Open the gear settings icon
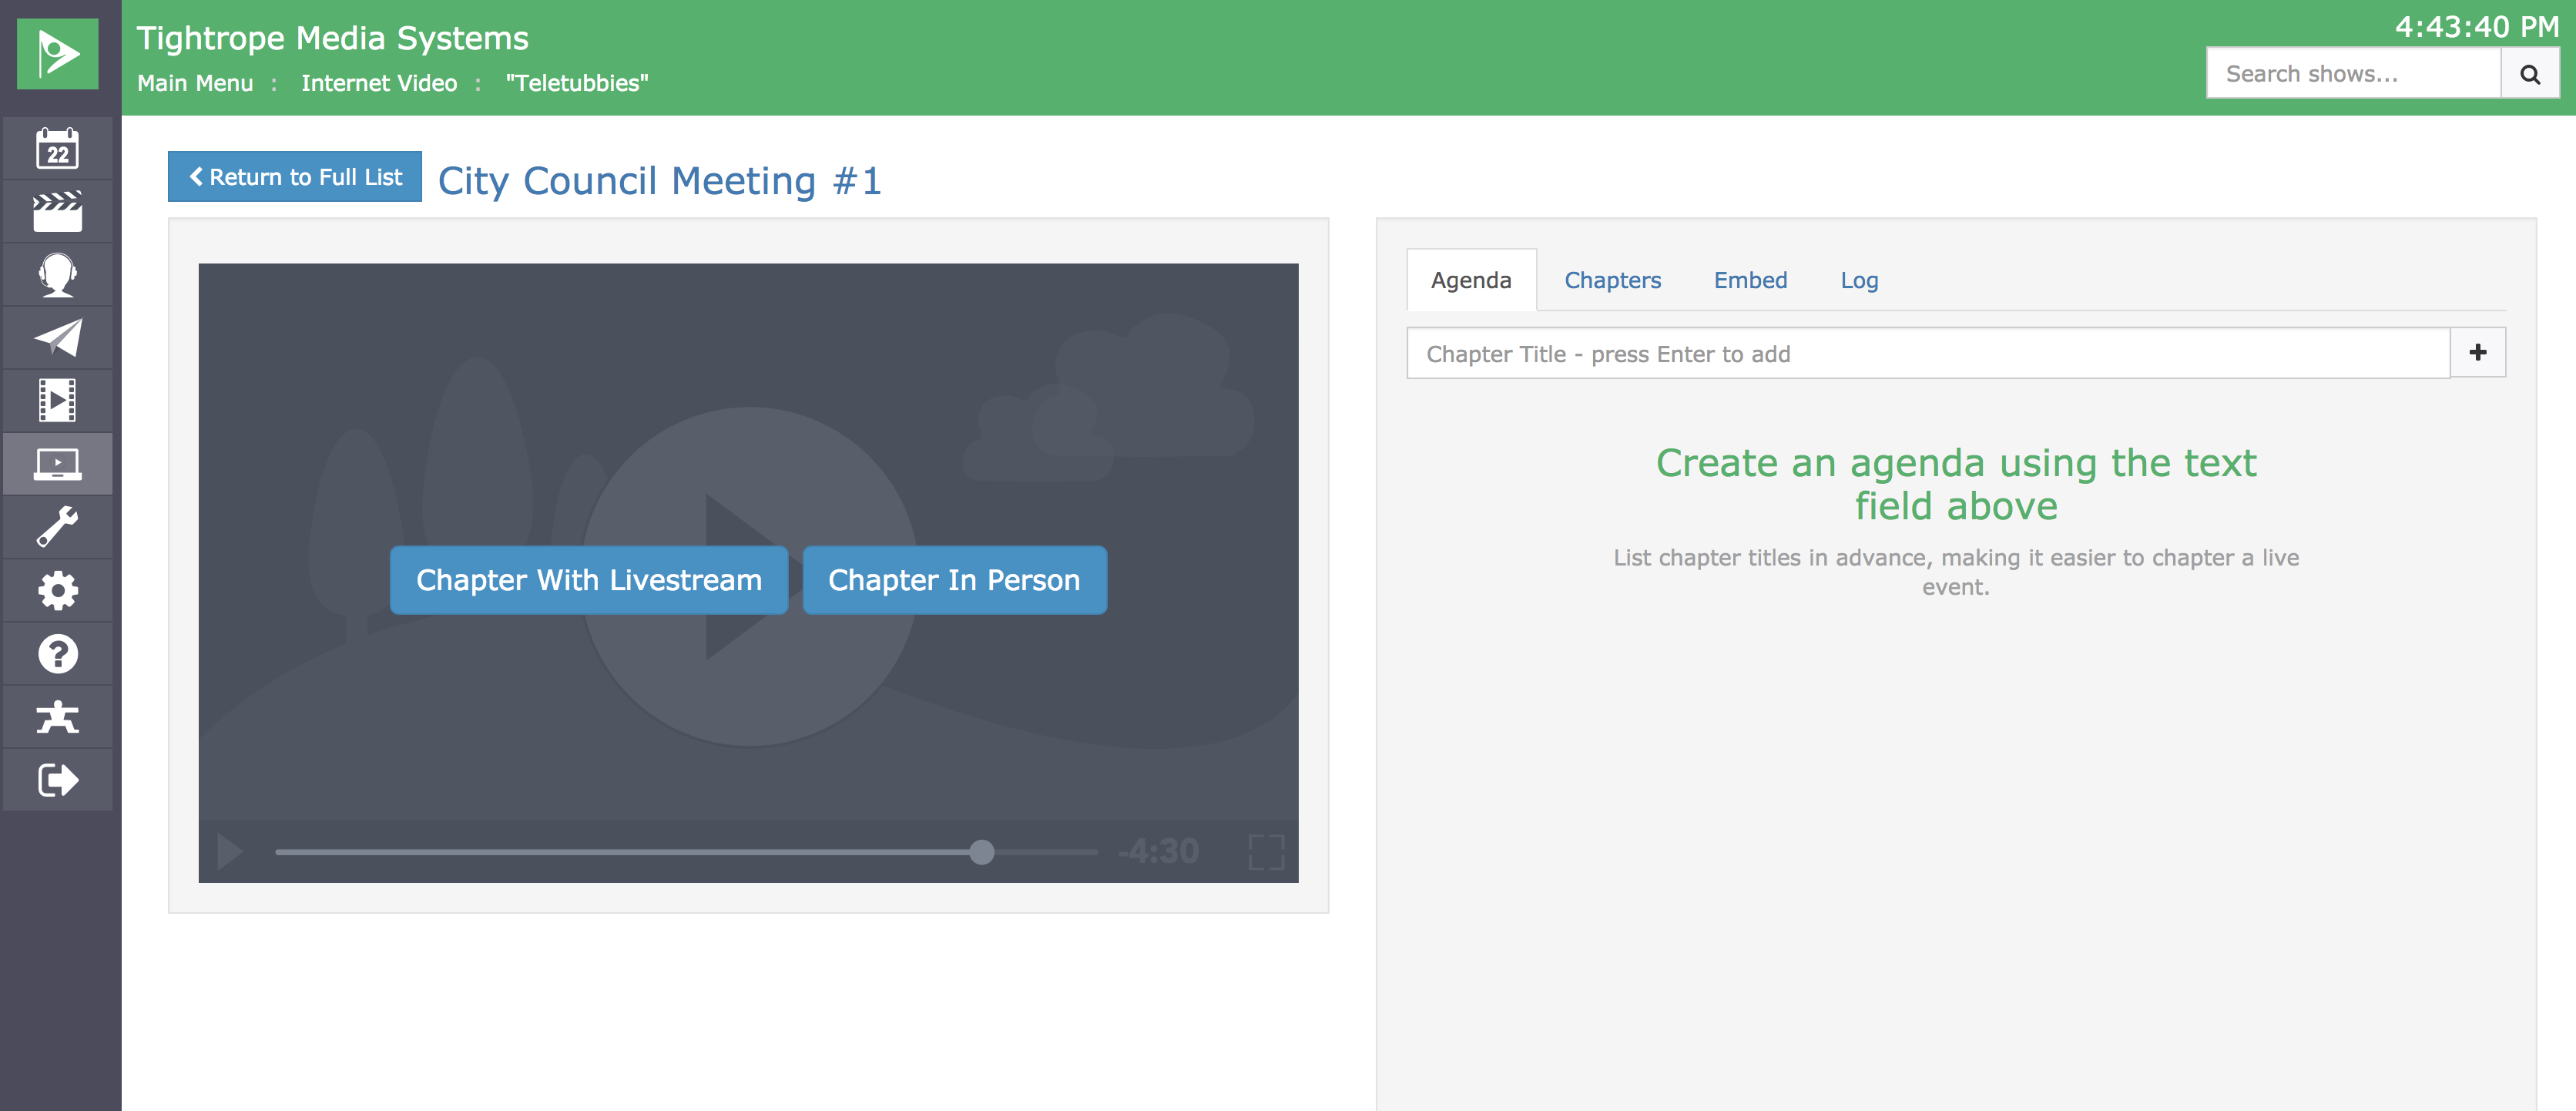Viewport: 2576px width, 1111px height. click(x=57, y=590)
